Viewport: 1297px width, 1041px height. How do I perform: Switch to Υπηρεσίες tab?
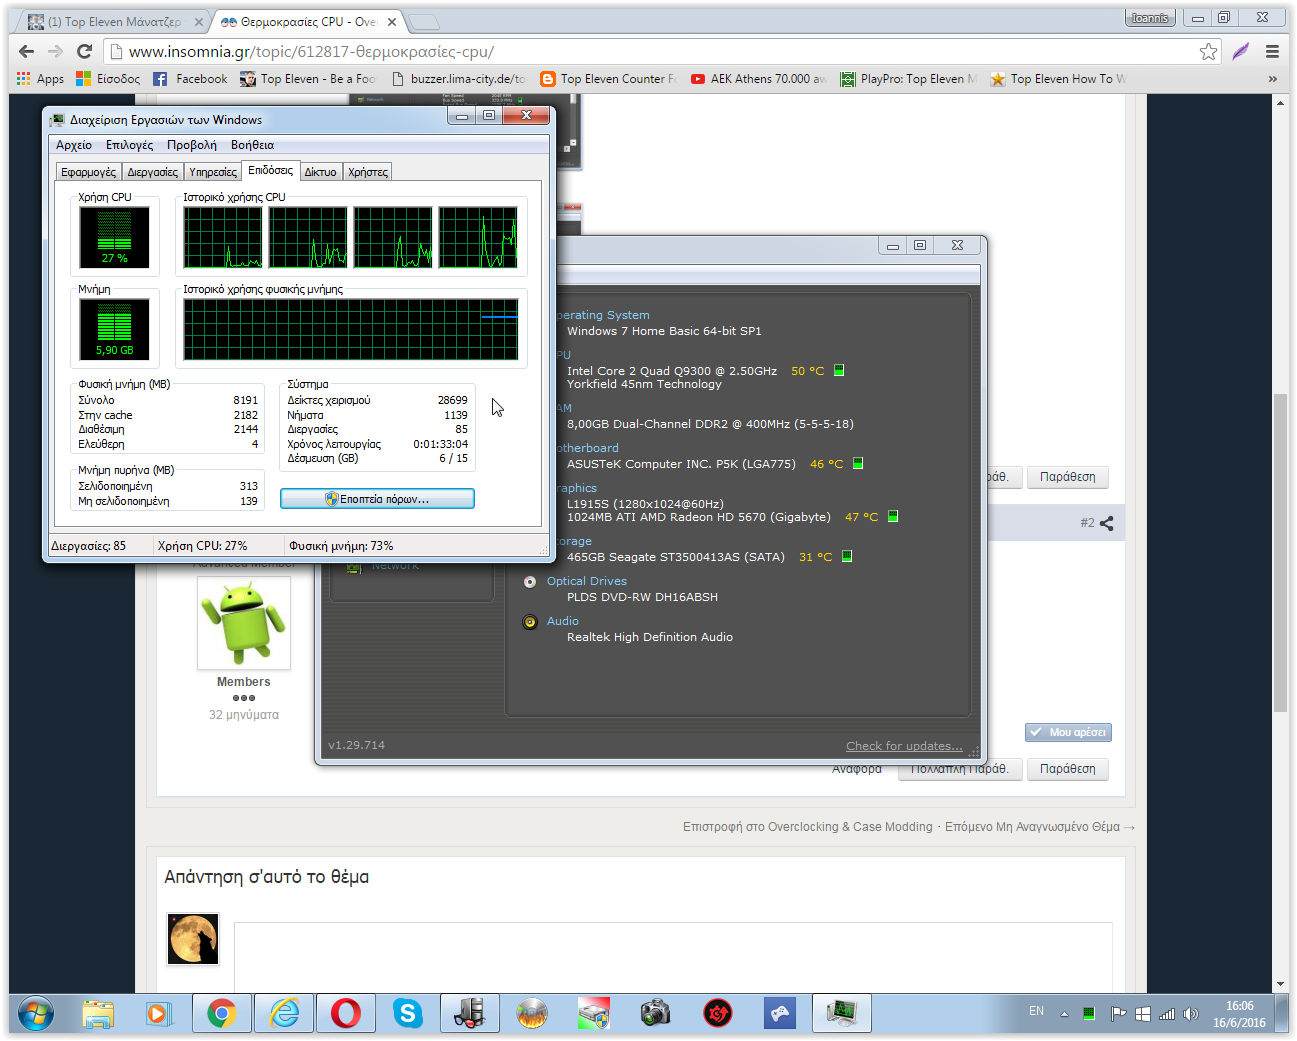[213, 172]
